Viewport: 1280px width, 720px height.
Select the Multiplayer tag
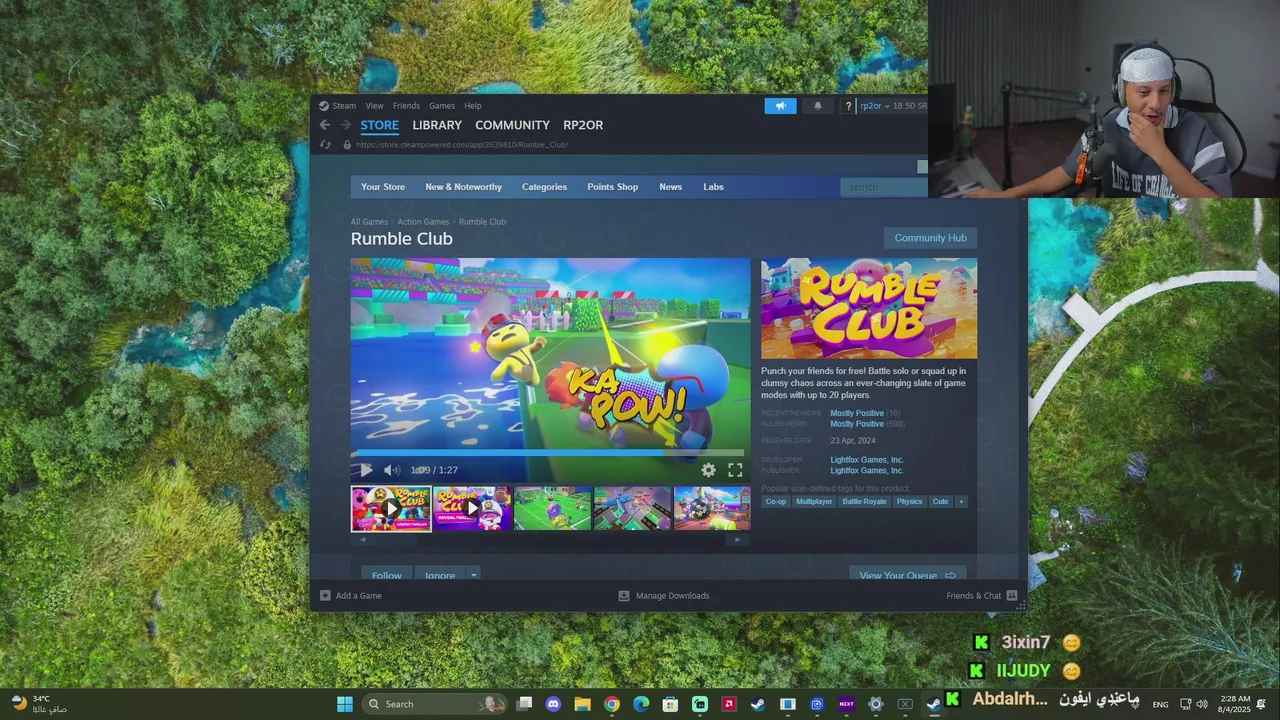point(814,502)
